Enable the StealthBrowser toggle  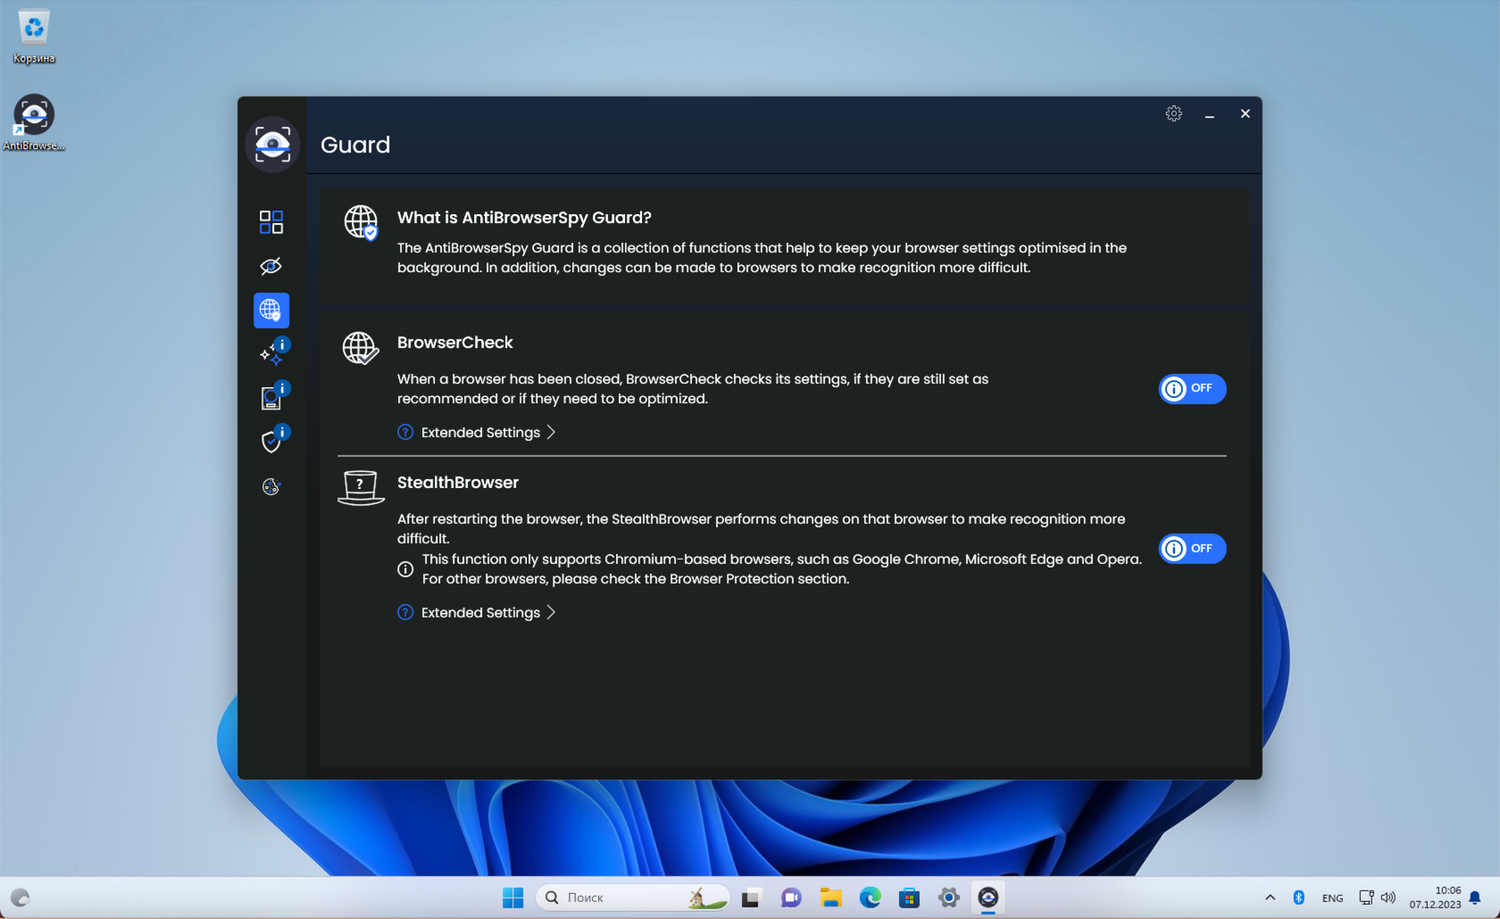pyautogui.click(x=1192, y=548)
